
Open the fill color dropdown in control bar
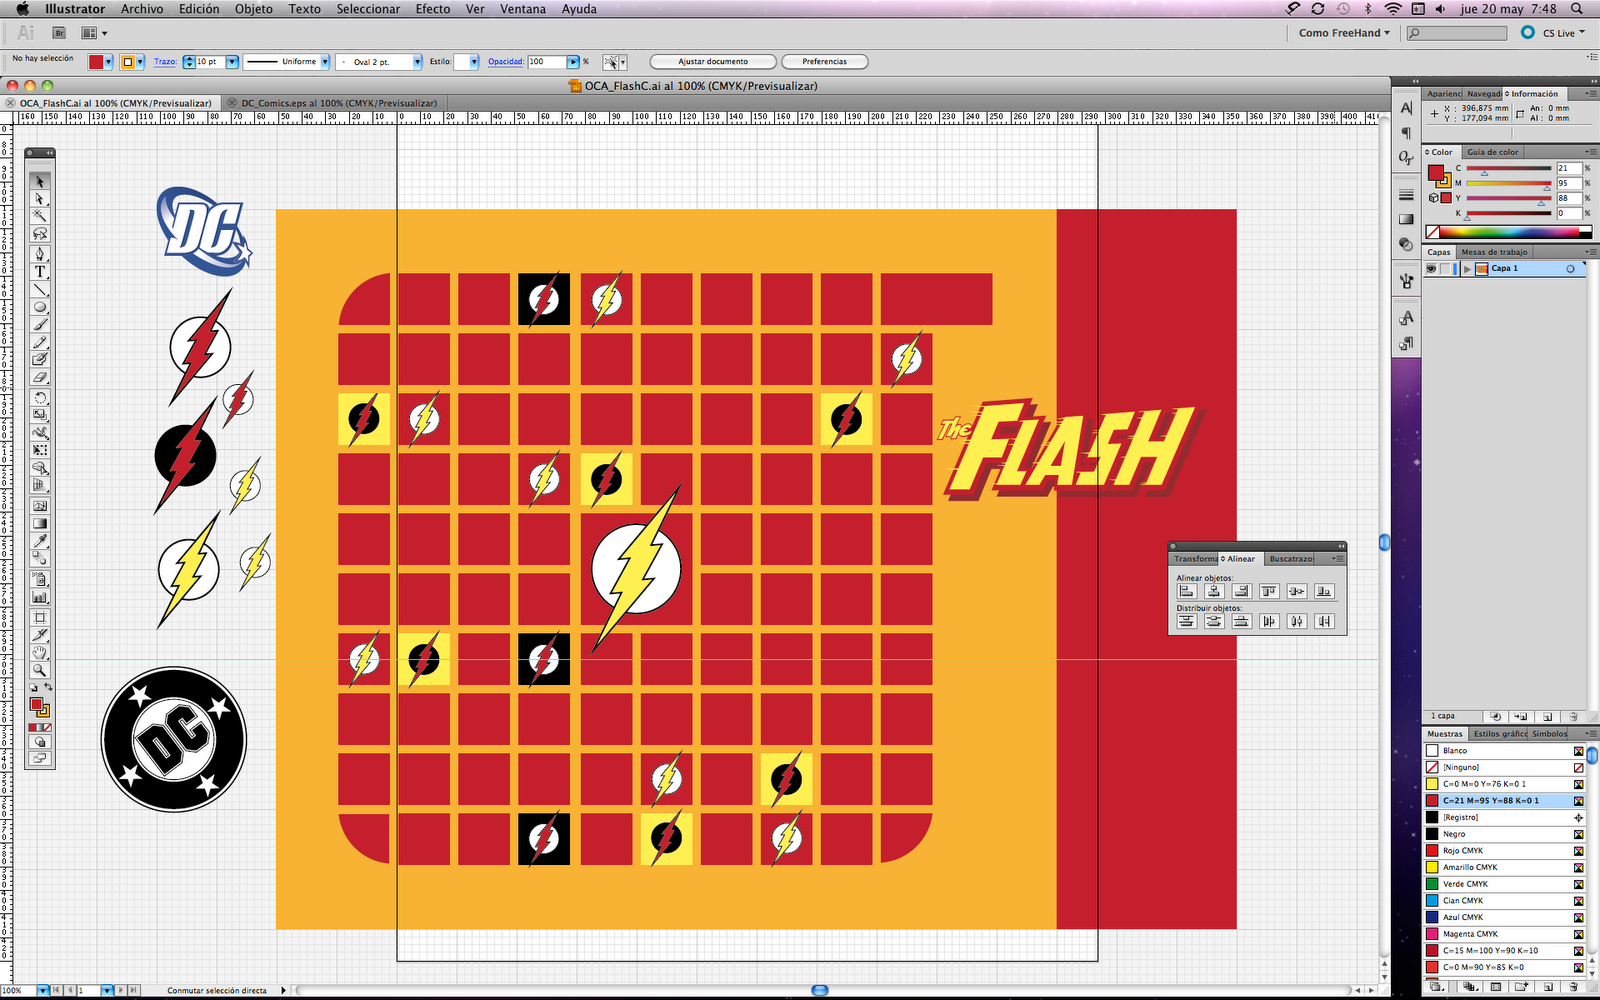coord(109,62)
